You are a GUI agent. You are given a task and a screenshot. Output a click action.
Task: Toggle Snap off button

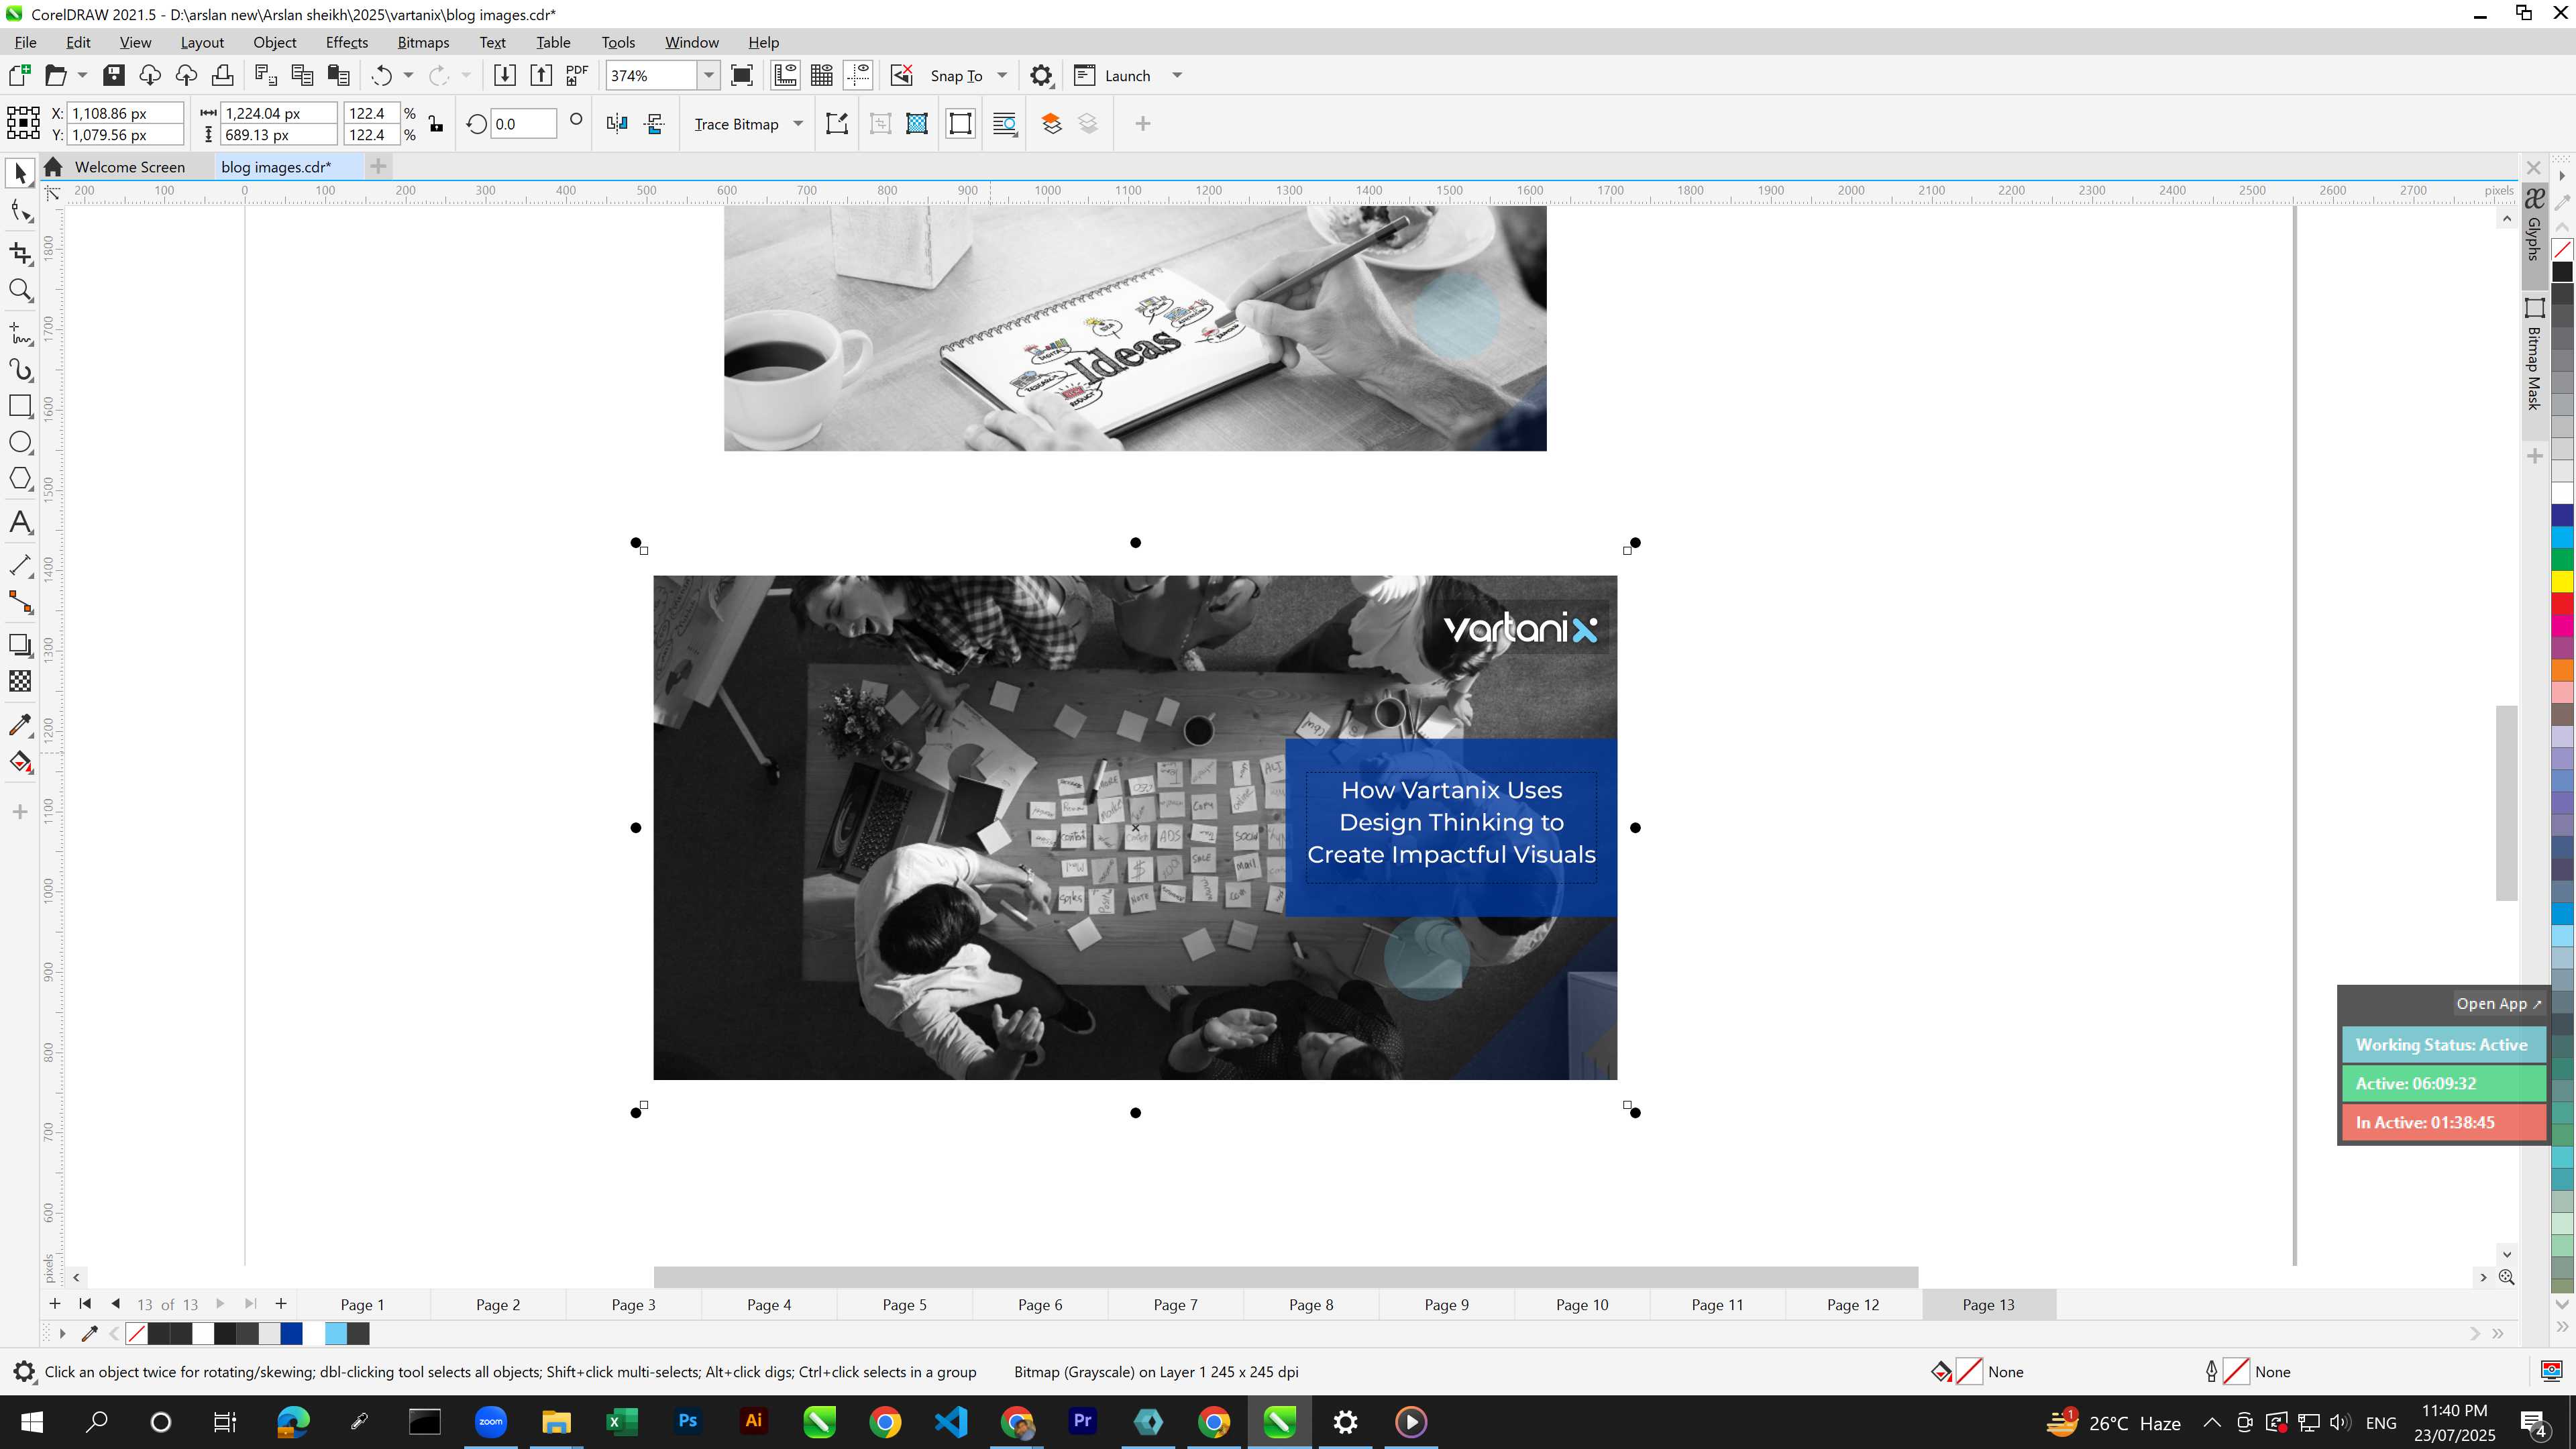[901, 75]
